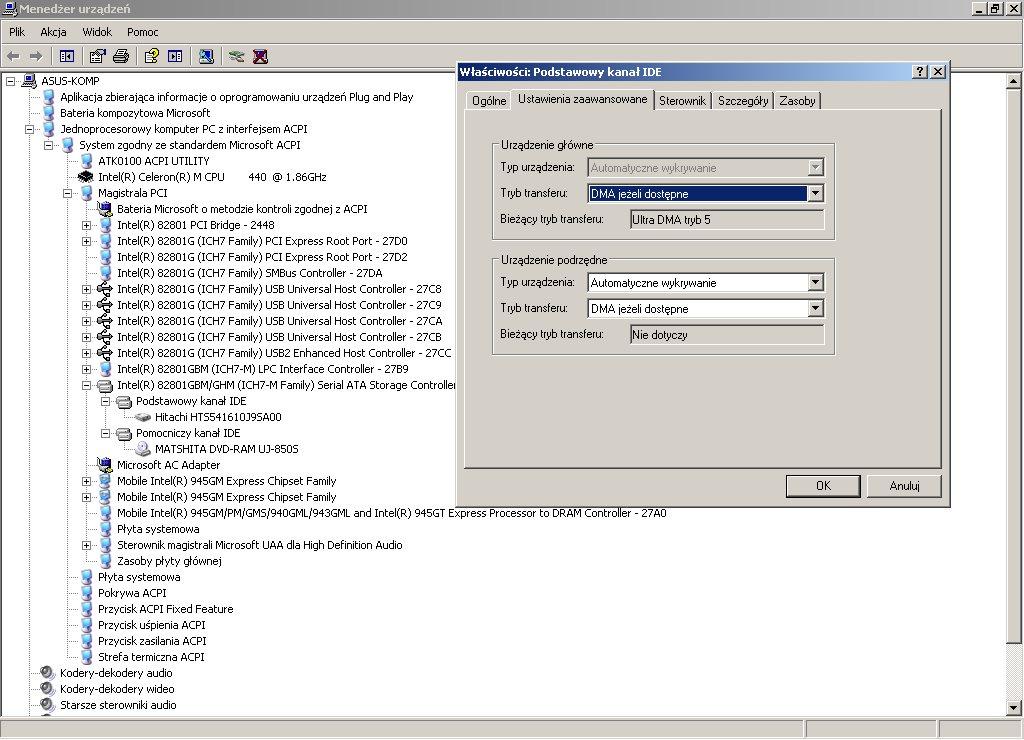Select ATK0100 ACPI UTILITY entry
Viewport: 1024px width, 740px height.
pyautogui.click(x=153, y=161)
